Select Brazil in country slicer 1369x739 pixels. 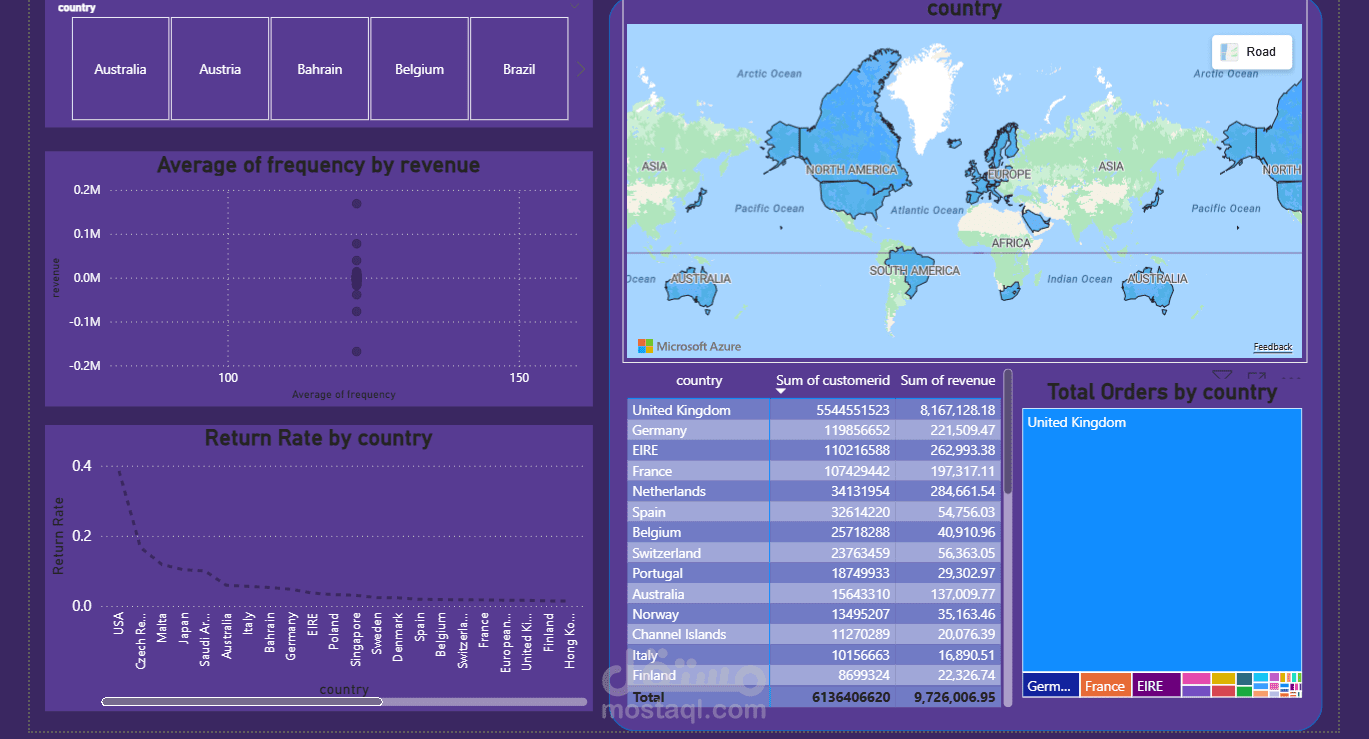click(x=519, y=69)
